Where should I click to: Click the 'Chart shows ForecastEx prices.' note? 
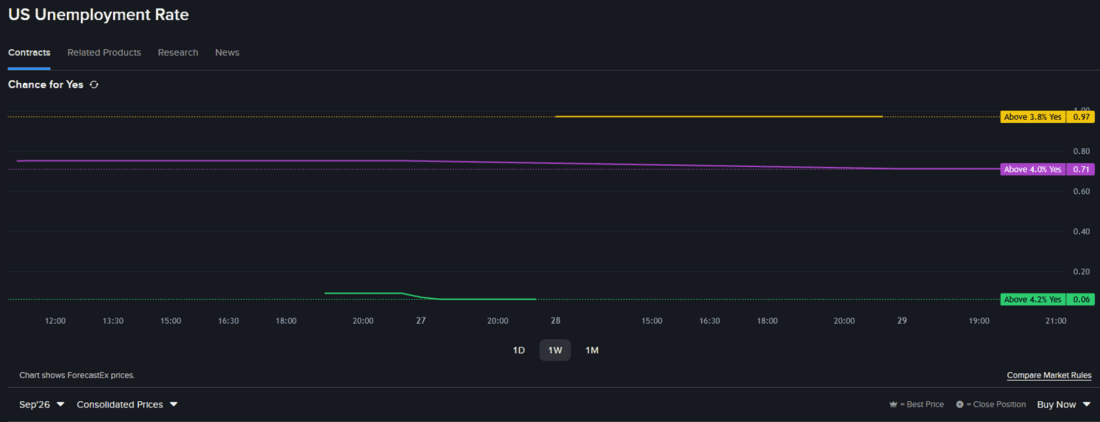77,376
